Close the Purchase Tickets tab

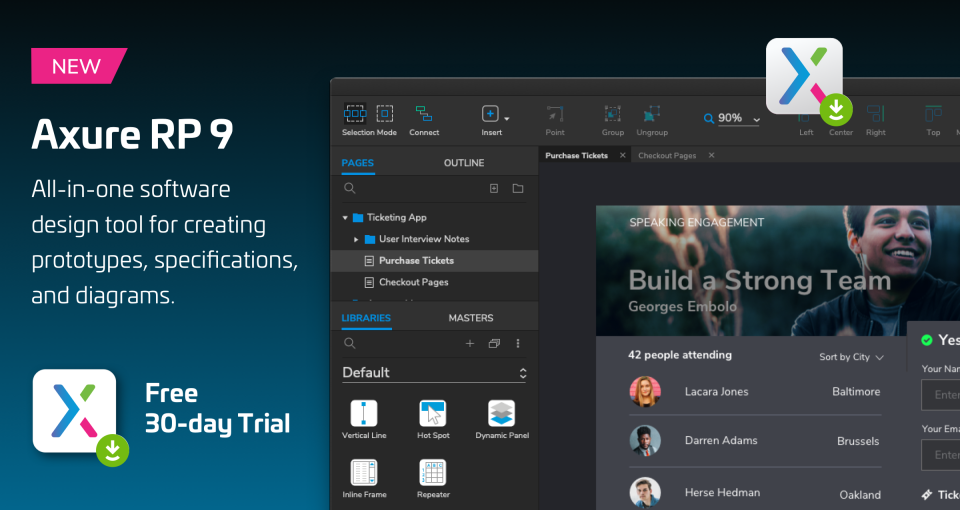pyautogui.click(x=623, y=156)
